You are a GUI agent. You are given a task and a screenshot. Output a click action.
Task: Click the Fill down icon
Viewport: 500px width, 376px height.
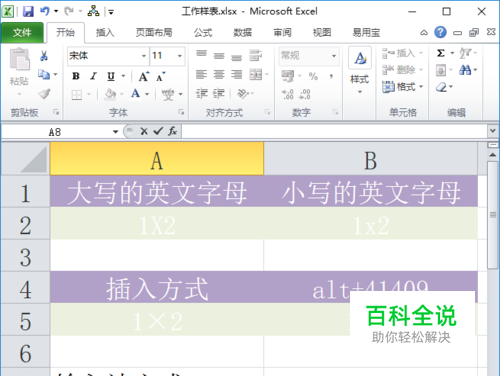tap(441, 70)
